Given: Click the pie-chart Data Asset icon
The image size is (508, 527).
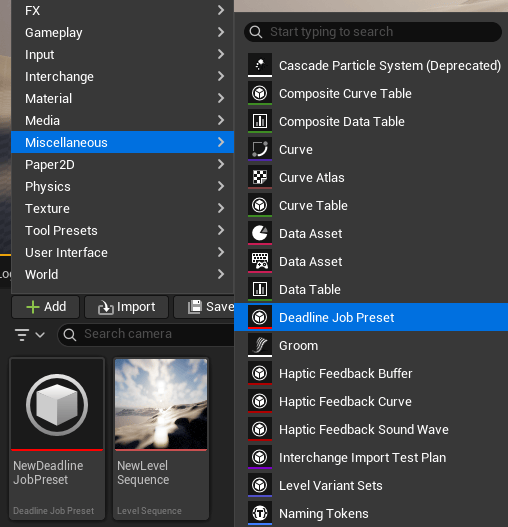Looking at the screenshot, I should click(260, 233).
